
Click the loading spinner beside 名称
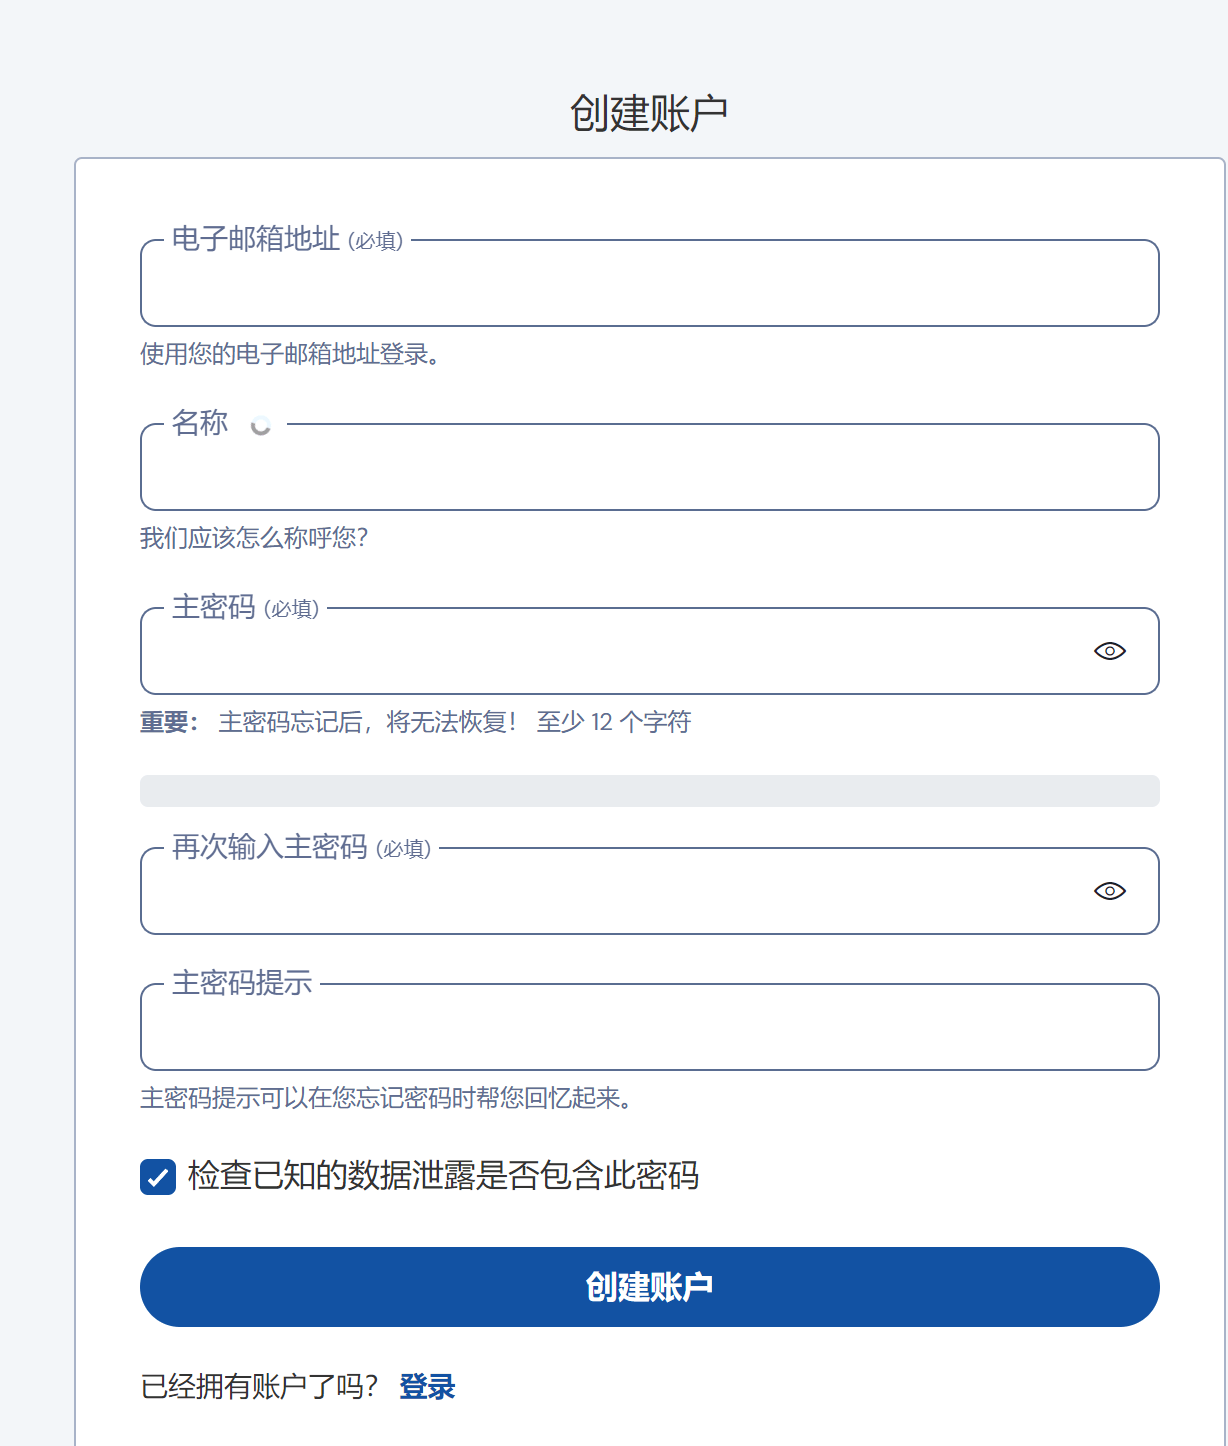[261, 426]
